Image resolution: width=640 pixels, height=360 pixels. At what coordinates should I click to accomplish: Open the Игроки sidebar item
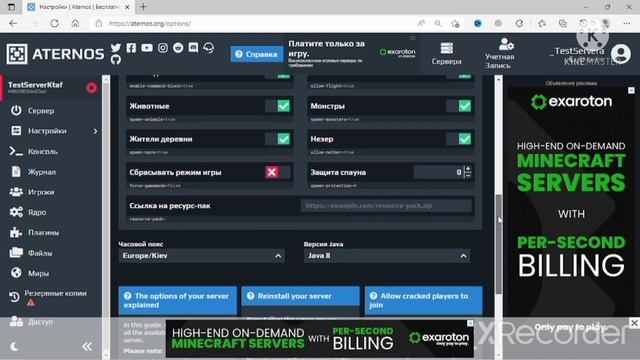41,192
